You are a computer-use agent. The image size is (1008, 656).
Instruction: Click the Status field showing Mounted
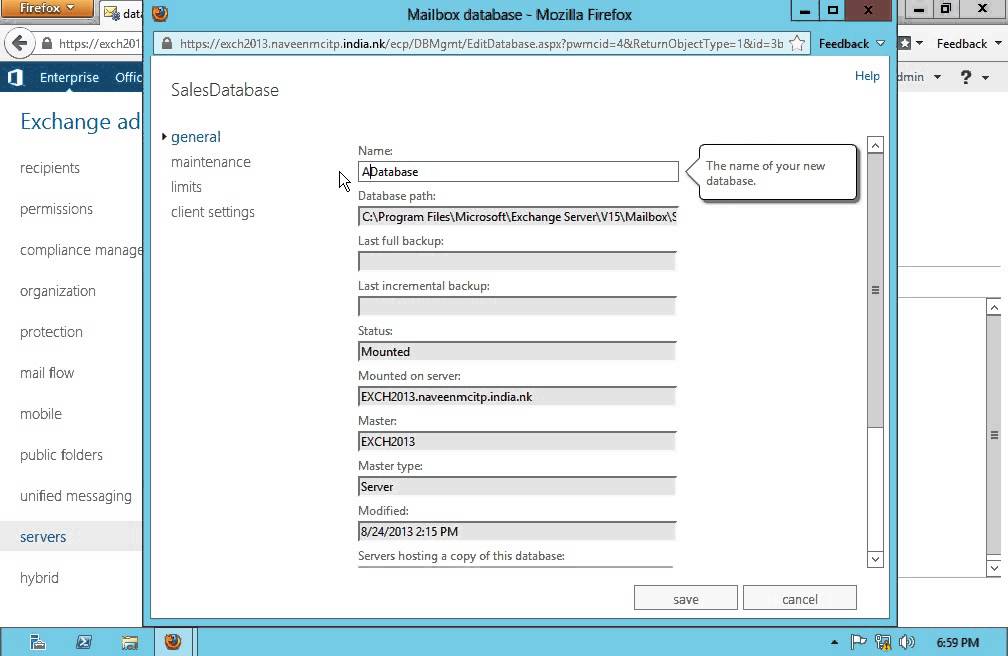coord(518,352)
